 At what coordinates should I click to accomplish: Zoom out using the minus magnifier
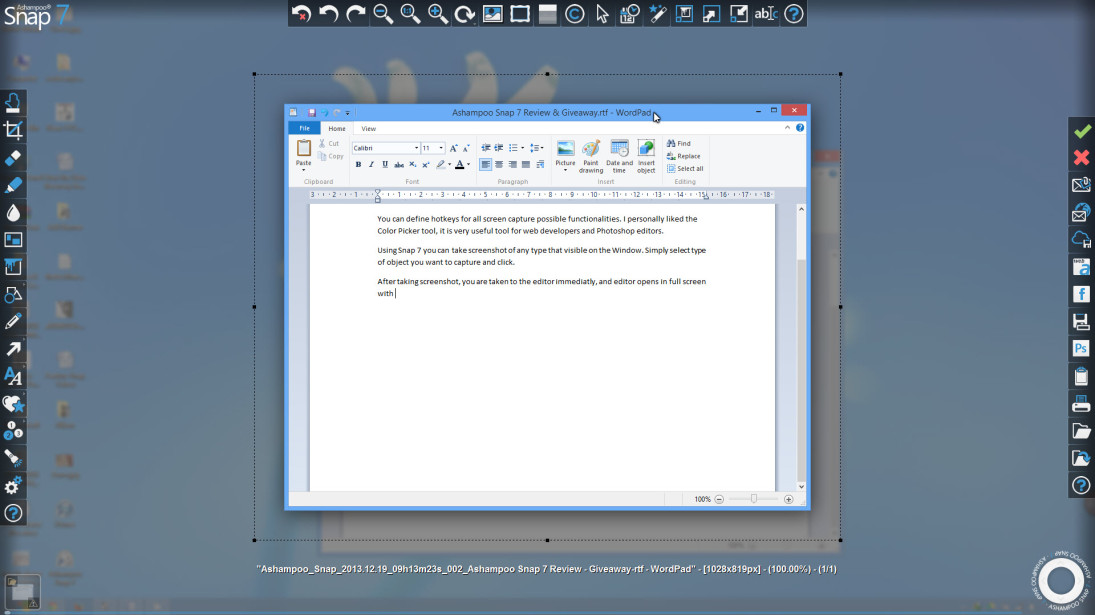point(383,14)
